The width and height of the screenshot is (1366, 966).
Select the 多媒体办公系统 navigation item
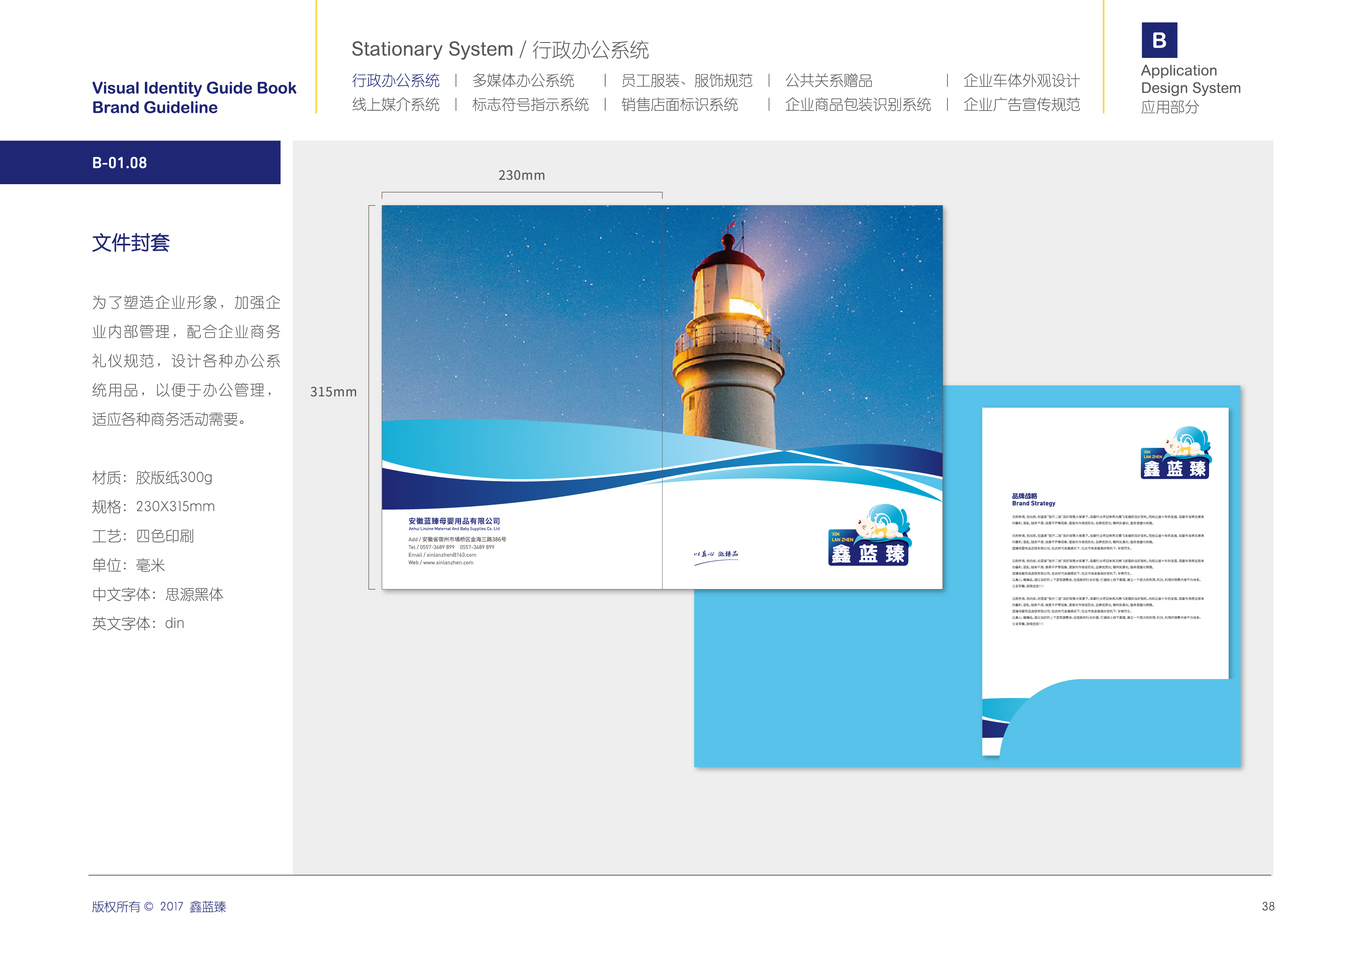(523, 80)
